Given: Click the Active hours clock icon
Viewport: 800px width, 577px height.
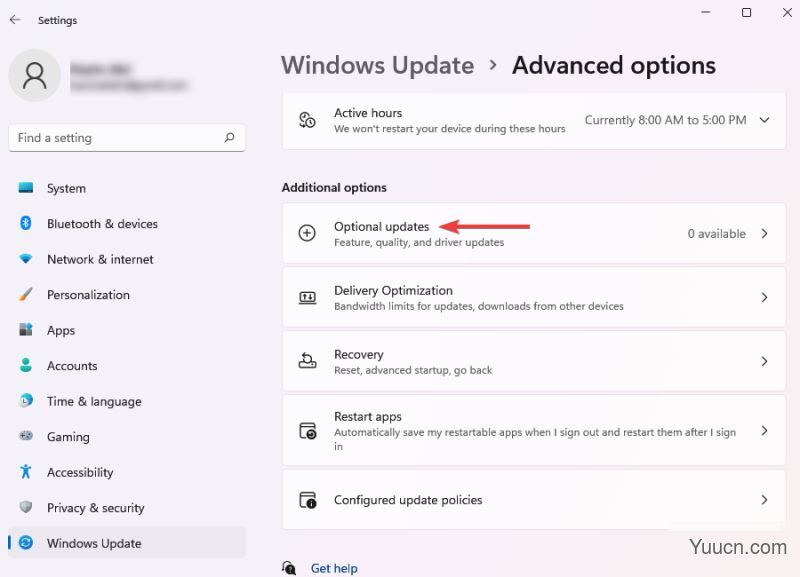Looking at the screenshot, I should [x=307, y=120].
